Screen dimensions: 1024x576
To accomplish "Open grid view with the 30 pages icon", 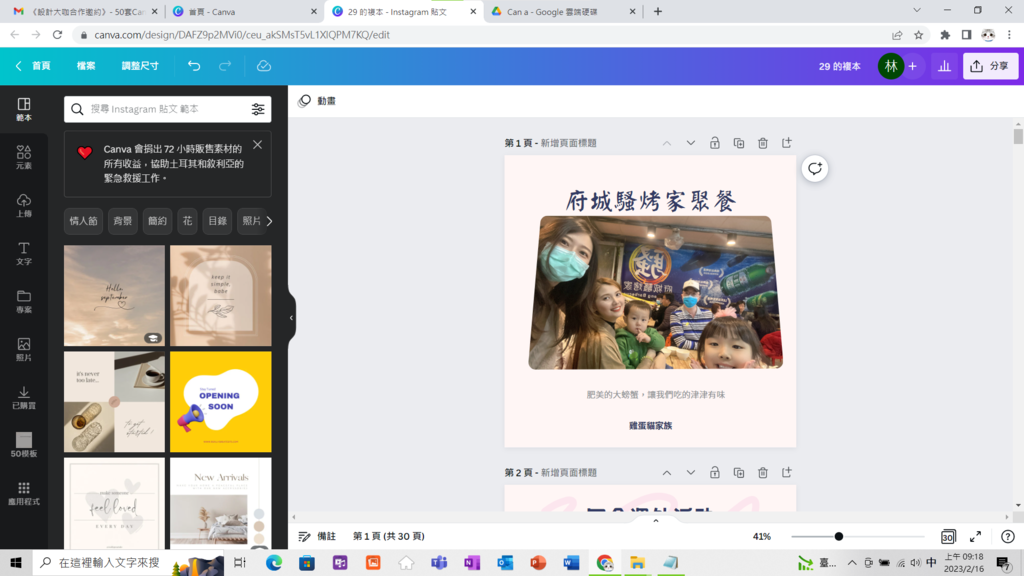I will (x=948, y=537).
